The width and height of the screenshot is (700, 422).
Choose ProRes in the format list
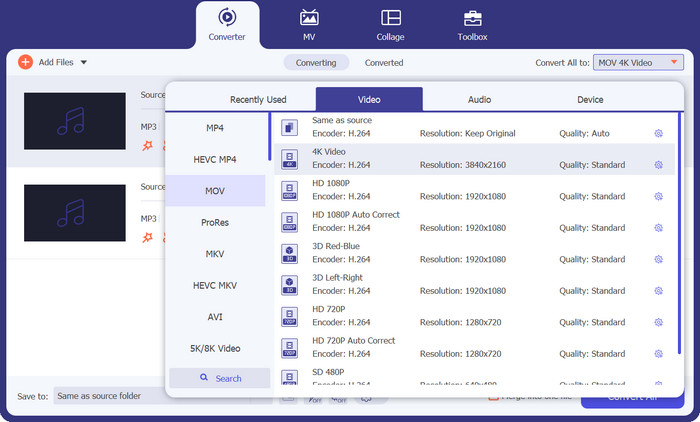[x=215, y=222]
